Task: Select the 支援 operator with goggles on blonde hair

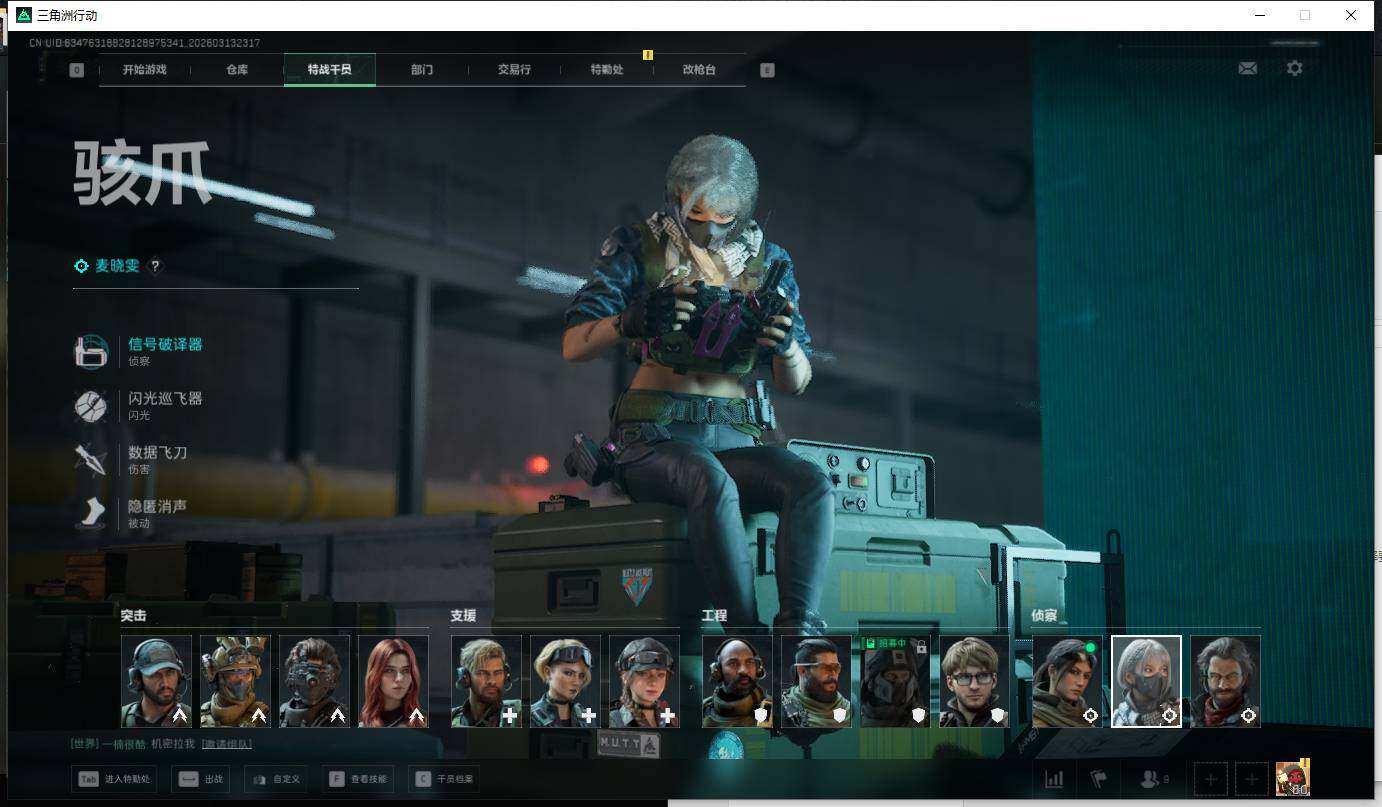Action: pos(565,681)
